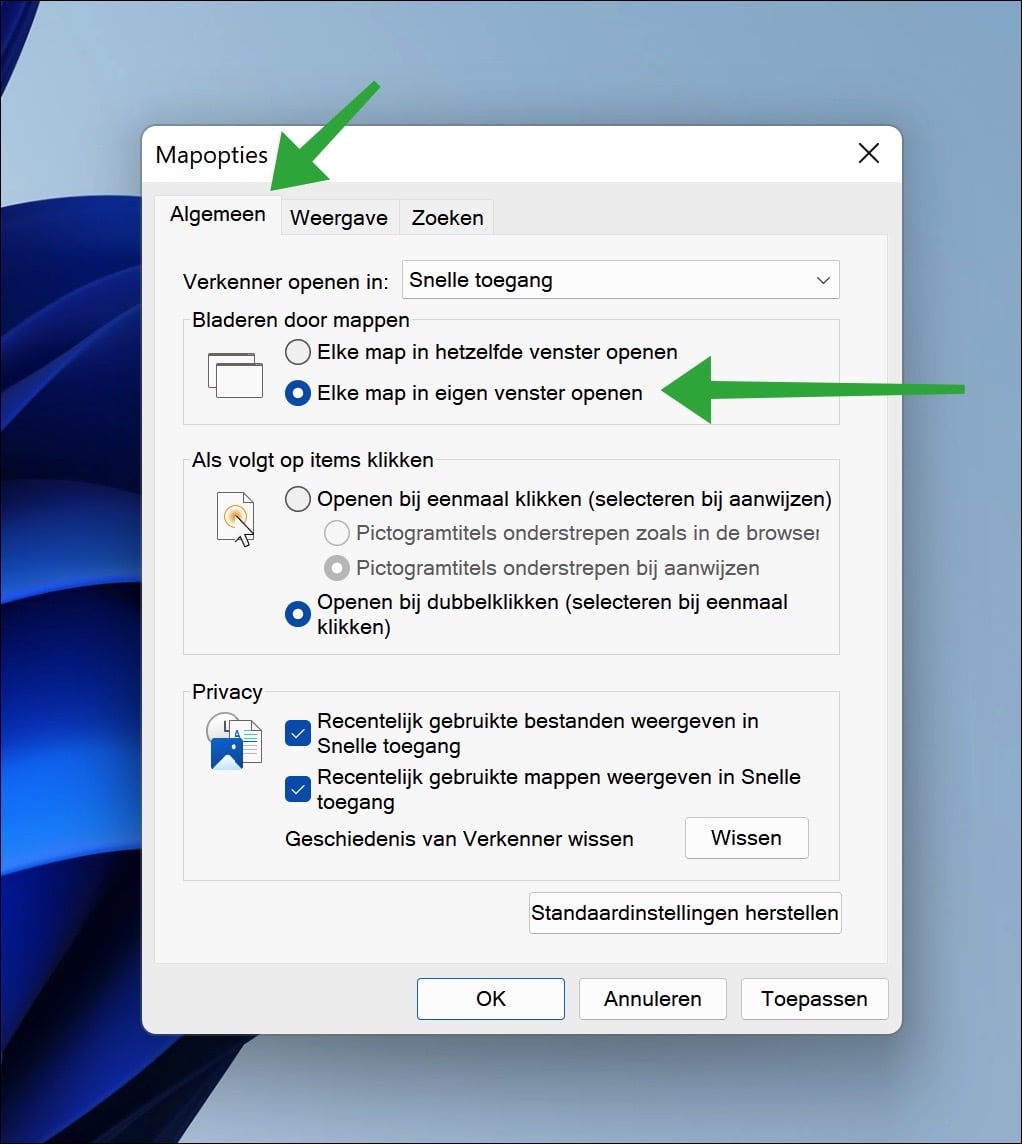Uncheck 'Recentelijk gebruikte mappen weergeven' checkbox

coord(298,789)
